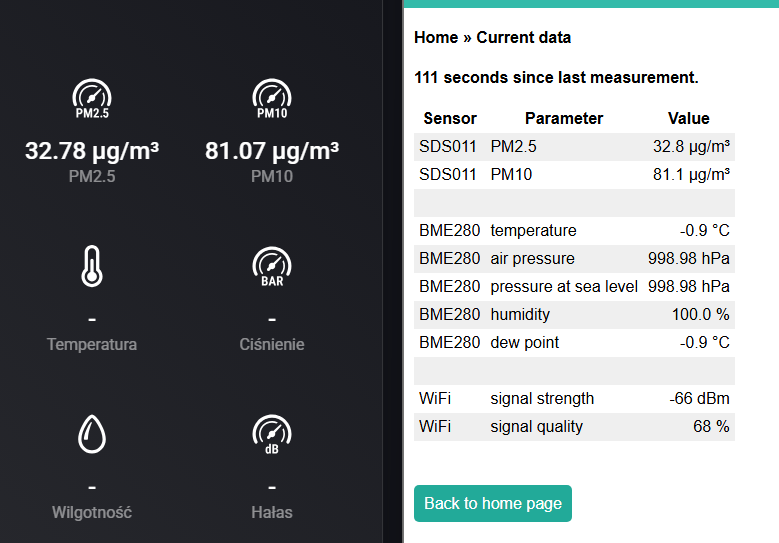Click the humidity droplet icon
Screen dimensions: 779x543
click(x=92, y=435)
